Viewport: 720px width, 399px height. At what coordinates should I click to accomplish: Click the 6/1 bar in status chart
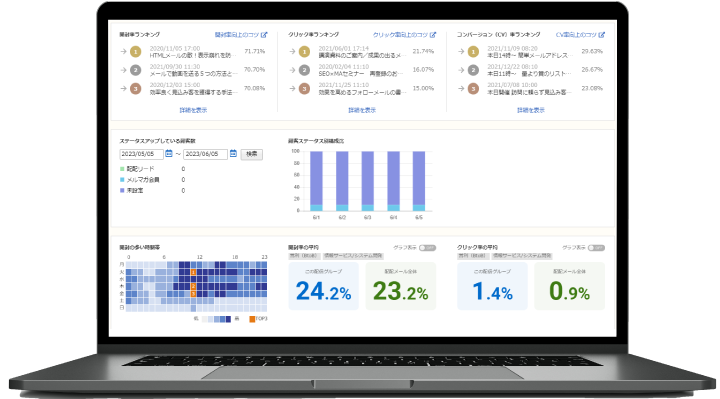pyautogui.click(x=316, y=181)
